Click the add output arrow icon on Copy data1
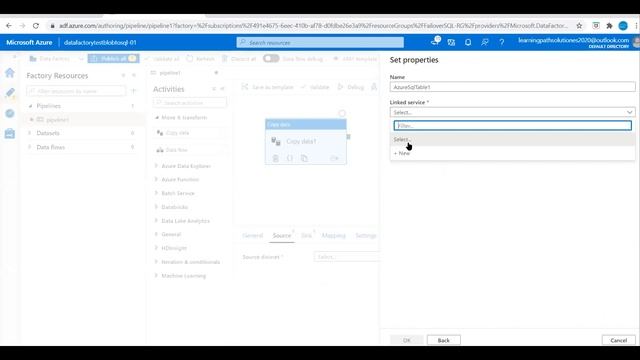Image resolution: width=640 pixels, height=360 pixels. pyautogui.click(x=334, y=158)
